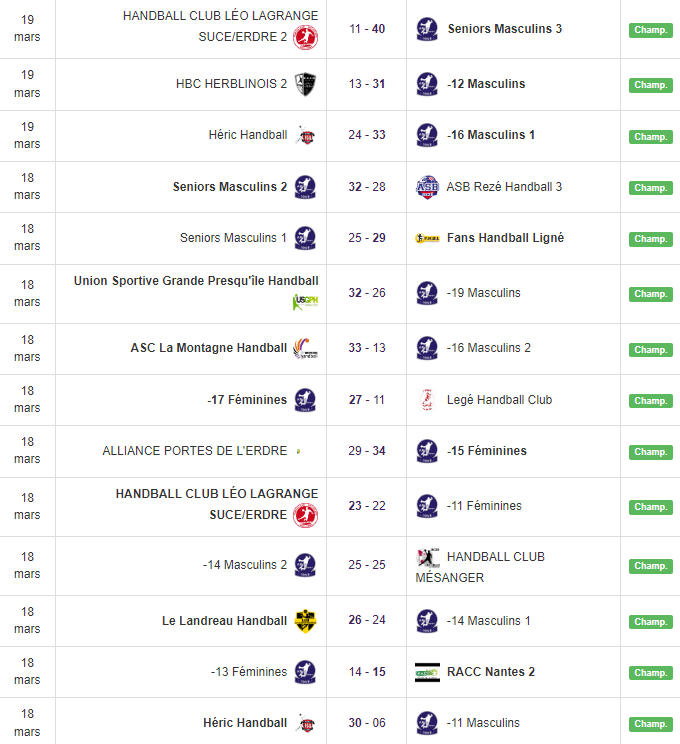680x744 pixels.
Task: Open the Seniors Masculins 3 team link
Action: pos(504,29)
